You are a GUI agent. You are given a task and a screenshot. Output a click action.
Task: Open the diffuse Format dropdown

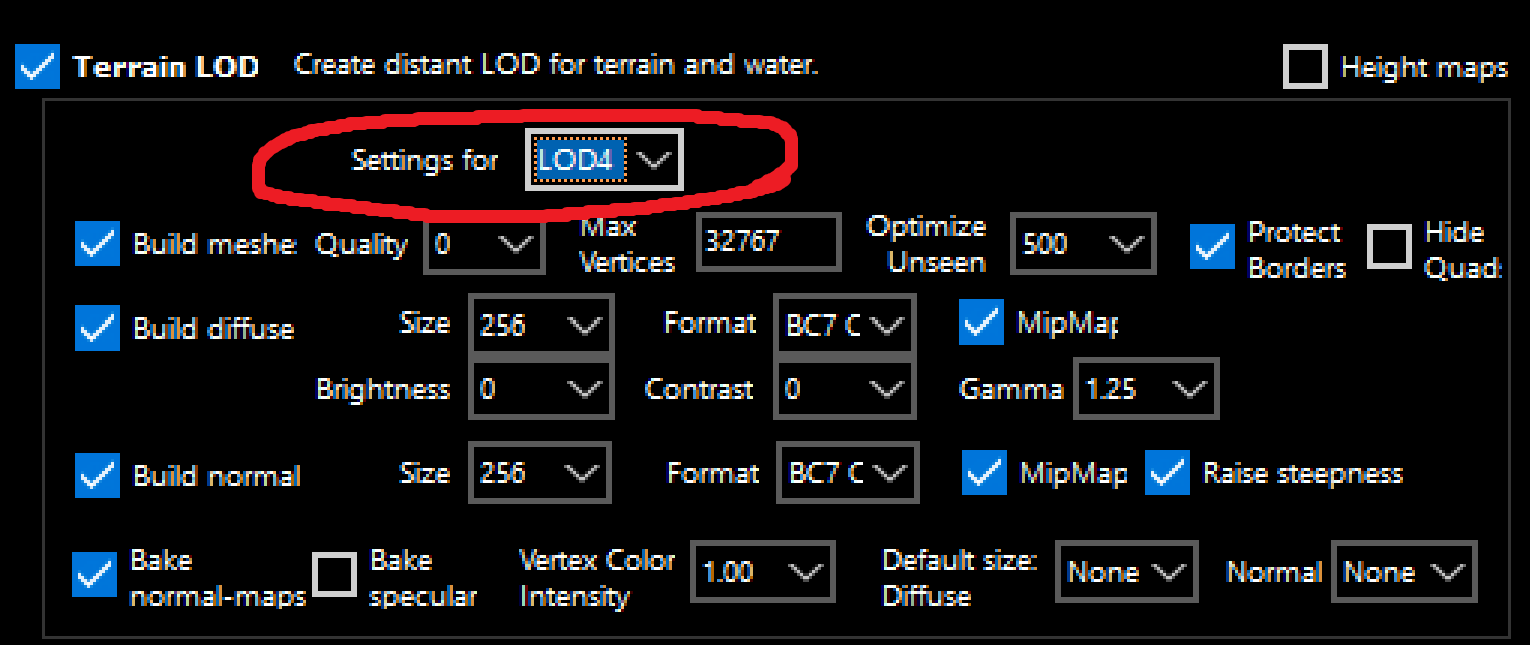(x=844, y=325)
